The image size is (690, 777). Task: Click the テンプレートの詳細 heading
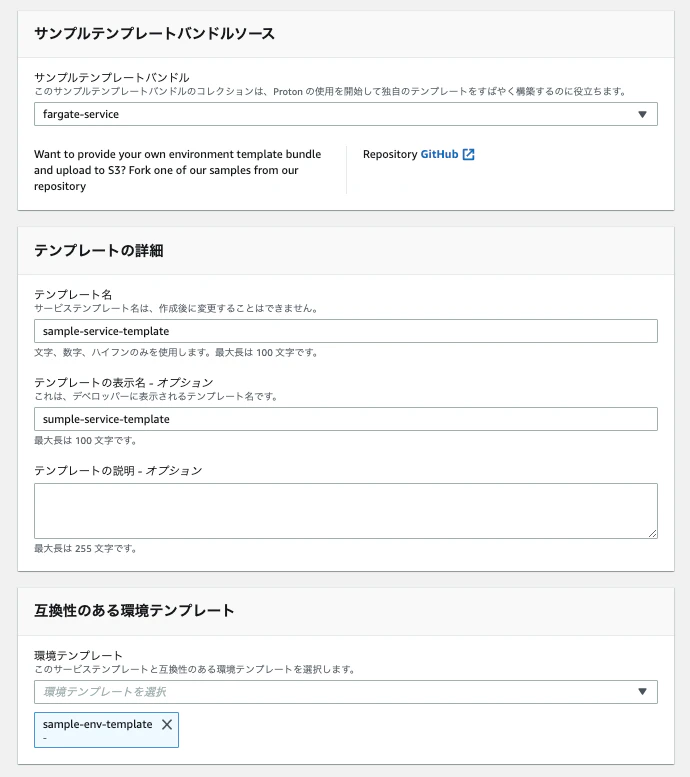pyautogui.click(x=99, y=251)
